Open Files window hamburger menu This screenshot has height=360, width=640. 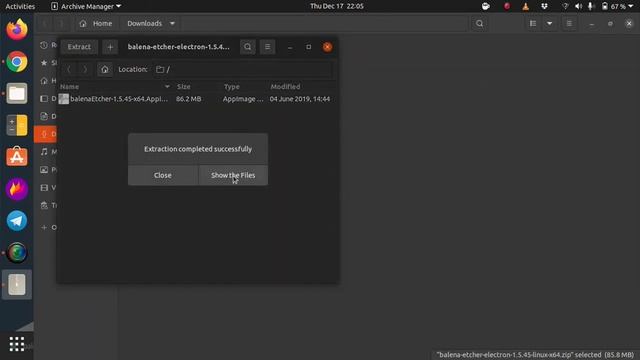[x=569, y=24]
